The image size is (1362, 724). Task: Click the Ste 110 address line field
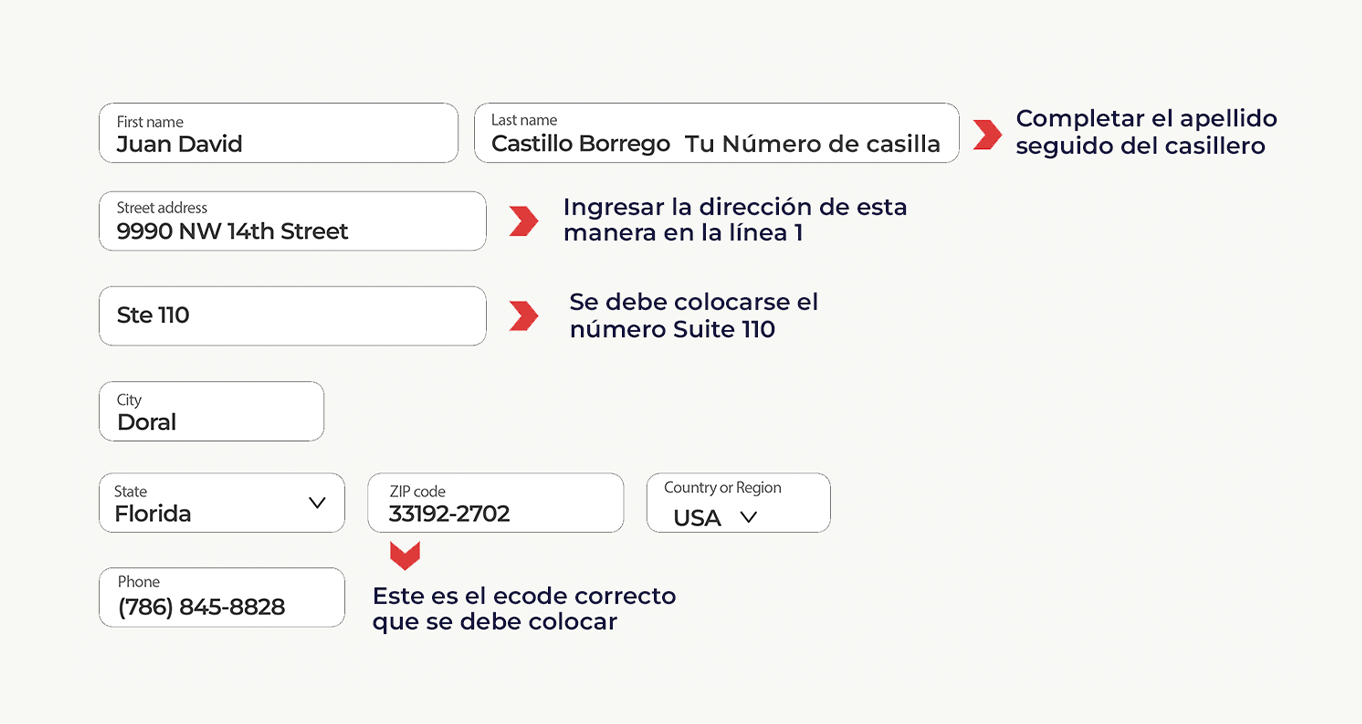[292, 316]
